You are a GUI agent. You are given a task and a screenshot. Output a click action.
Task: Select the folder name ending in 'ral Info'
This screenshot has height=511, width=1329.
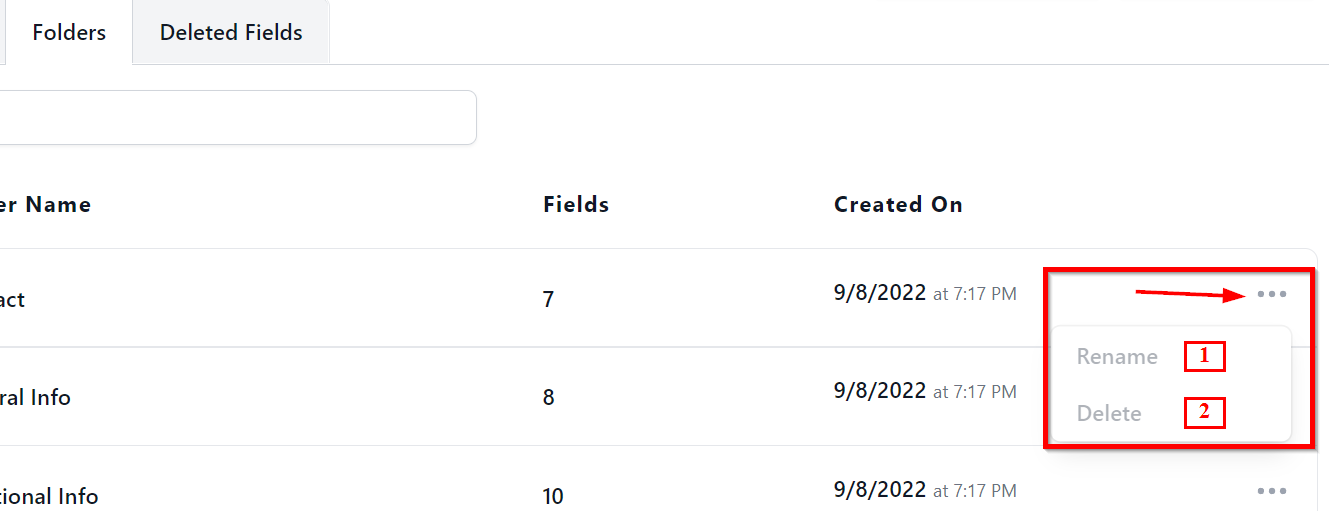click(x=35, y=397)
